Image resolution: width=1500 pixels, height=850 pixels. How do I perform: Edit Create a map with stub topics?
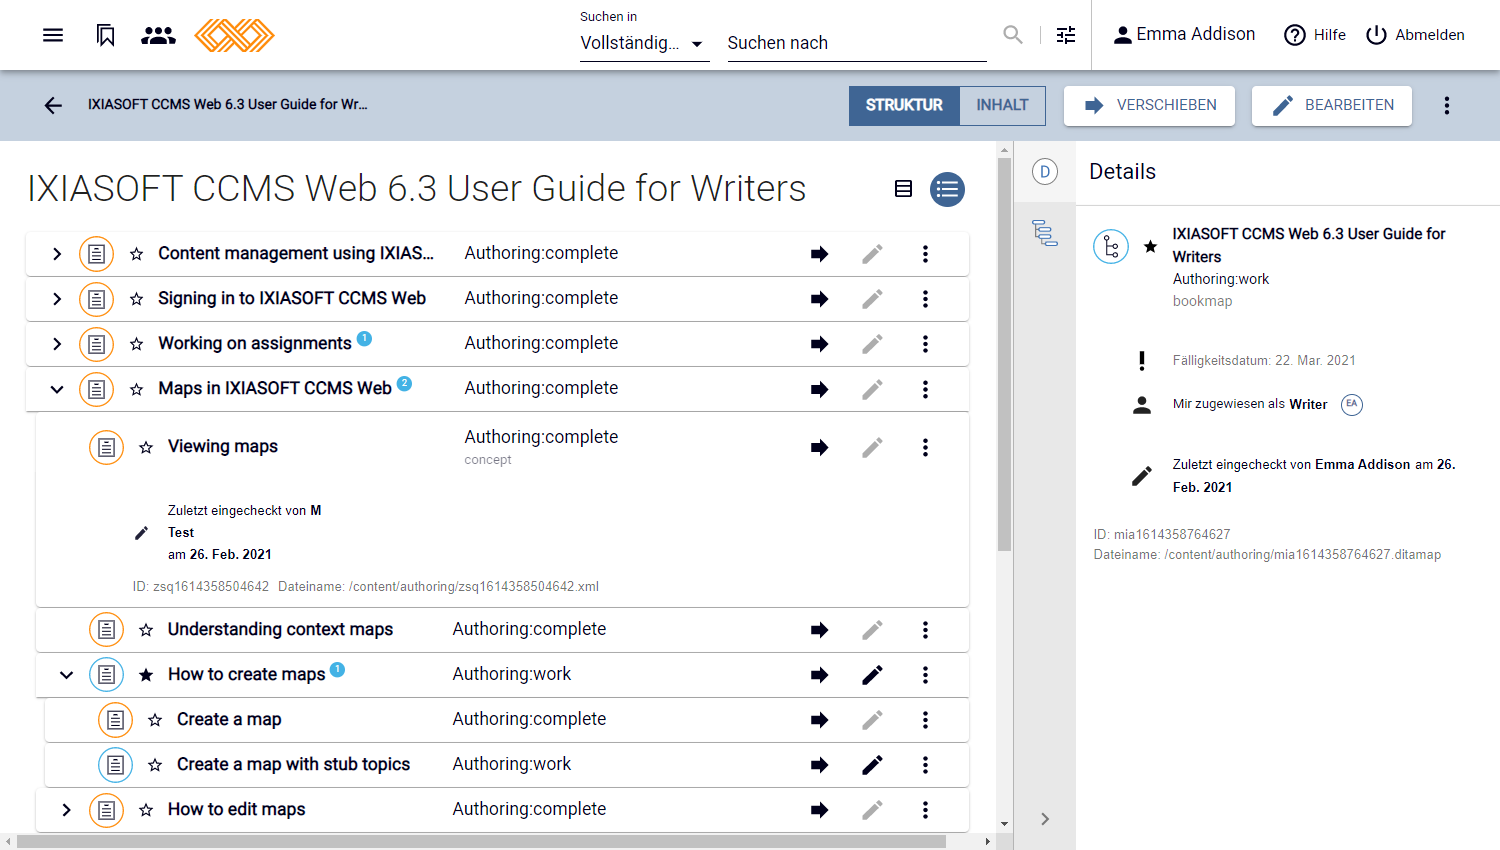point(872,765)
